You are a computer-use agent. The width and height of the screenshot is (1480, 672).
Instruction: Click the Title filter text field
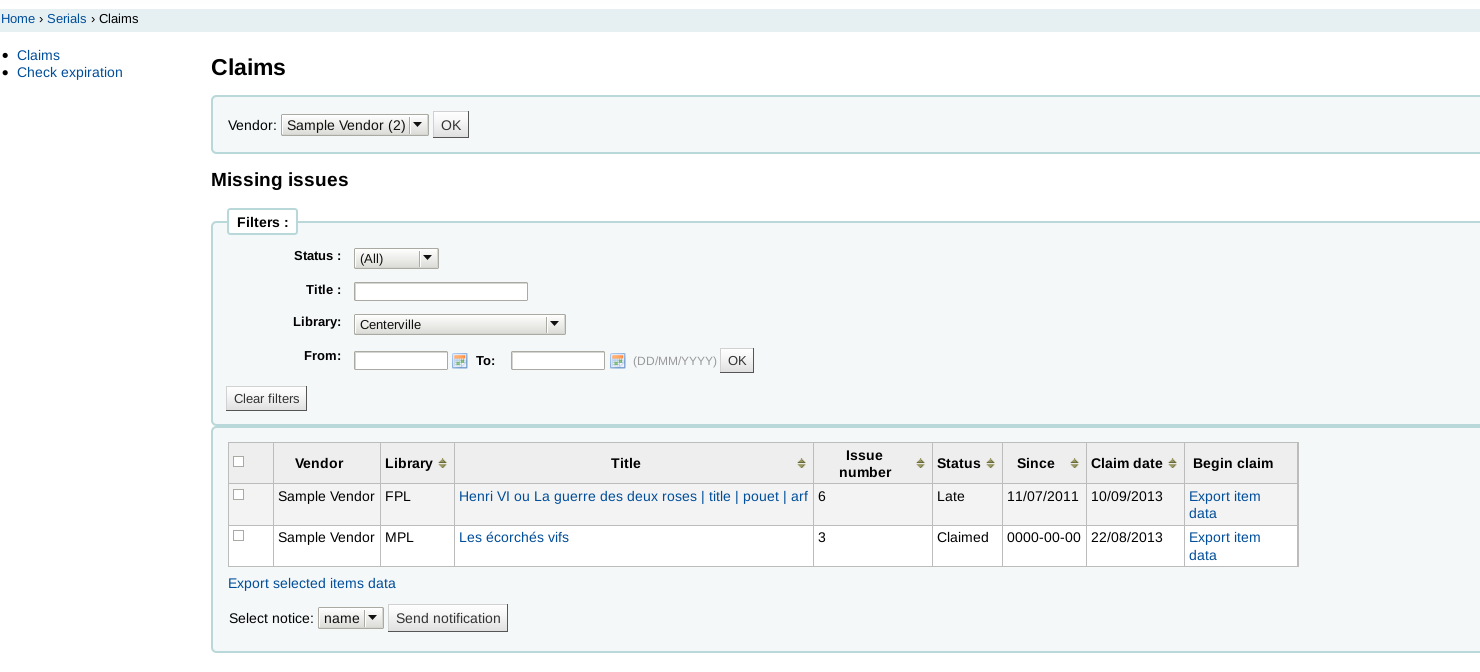pos(440,292)
